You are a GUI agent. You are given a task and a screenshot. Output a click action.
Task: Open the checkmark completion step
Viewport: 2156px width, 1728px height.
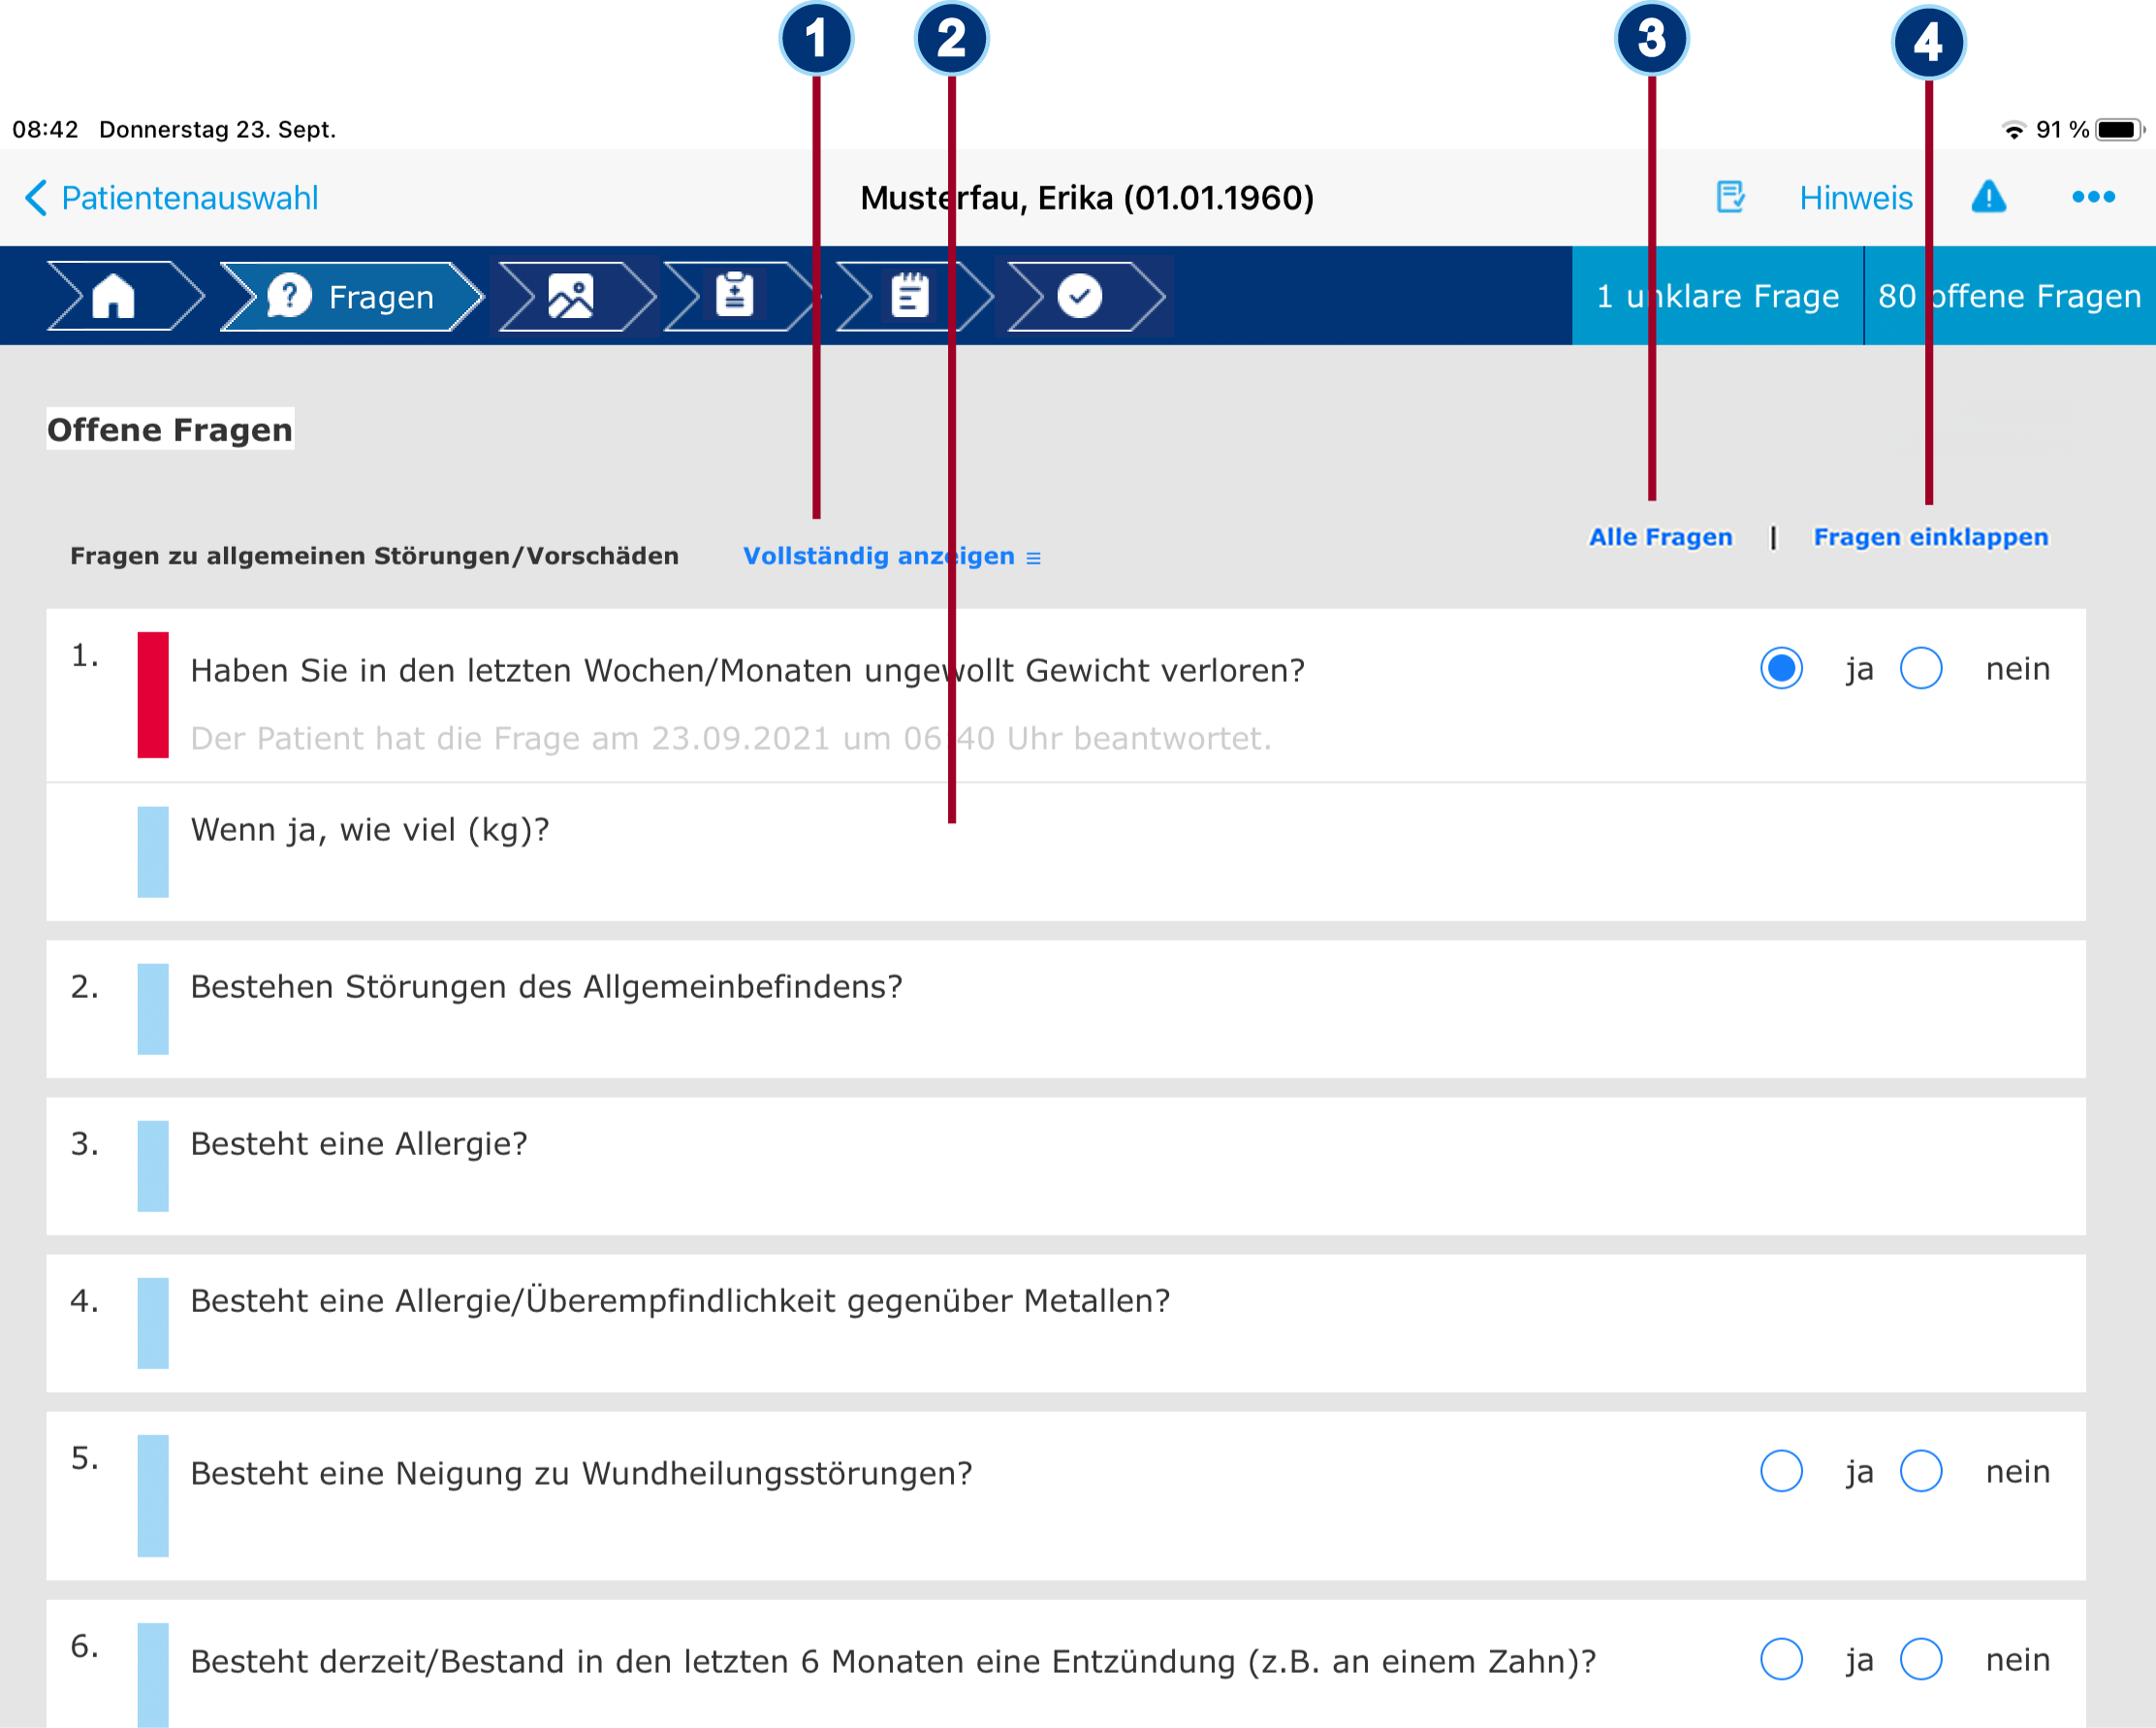point(1086,296)
